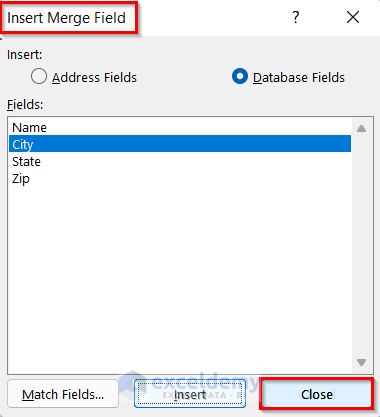Click the scroll down arrow of Fields list
This screenshot has width=380, height=417.
click(362, 362)
